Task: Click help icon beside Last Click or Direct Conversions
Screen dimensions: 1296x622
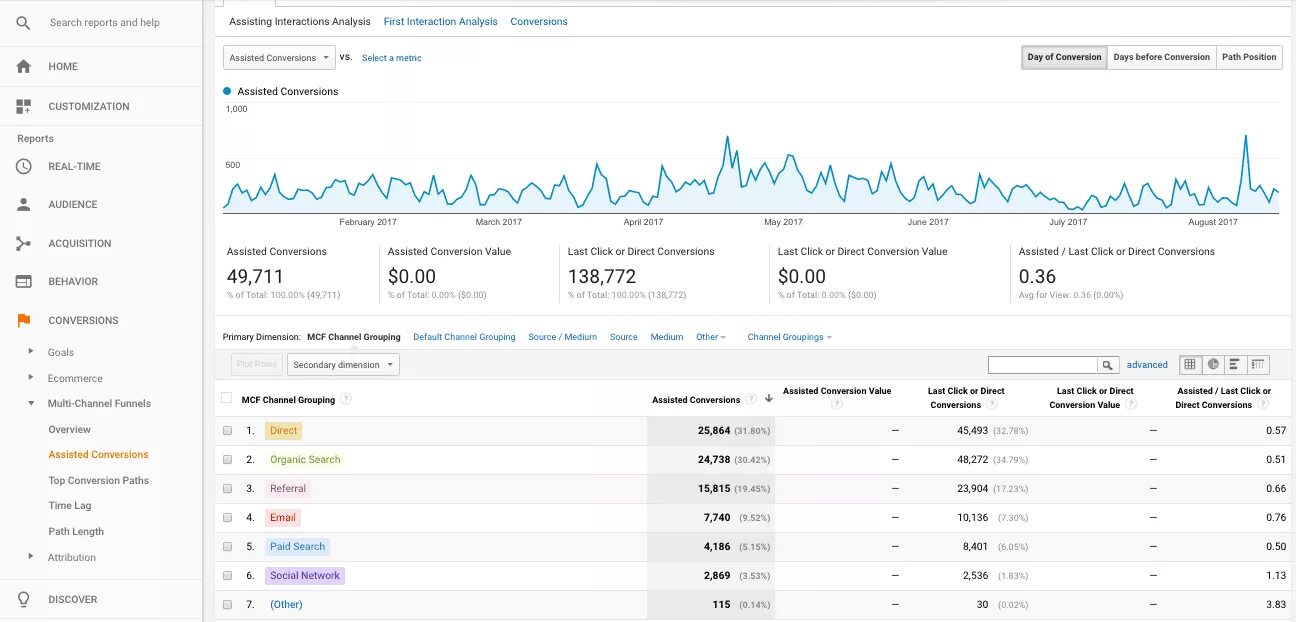Action: tap(992, 404)
